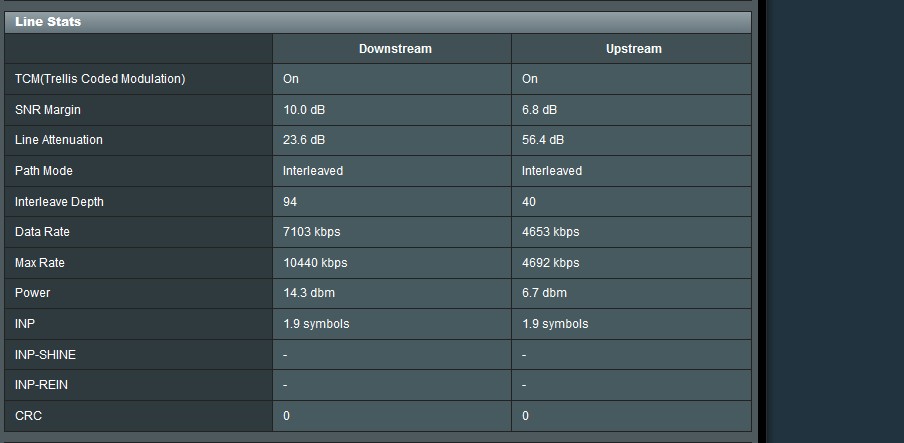Click the INP-REIN row label
Viewport: 904px width, 443px height.
42,385
